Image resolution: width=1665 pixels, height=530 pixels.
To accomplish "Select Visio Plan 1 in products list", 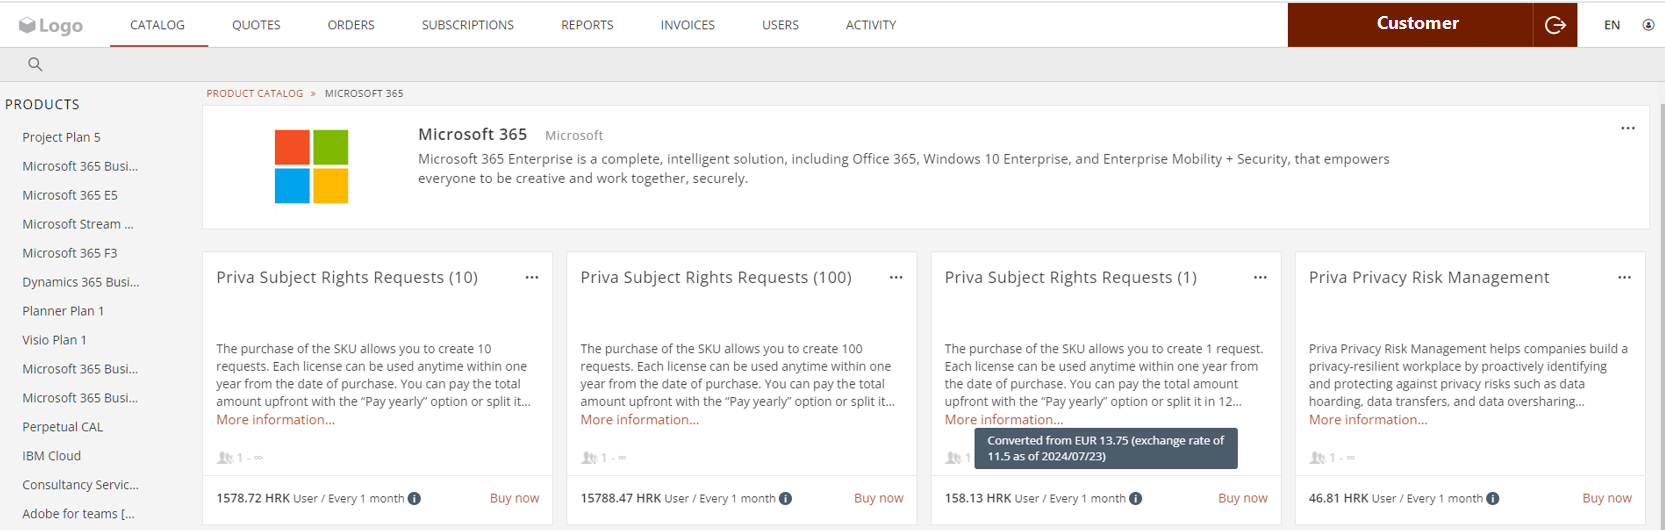I will [55, 340].
